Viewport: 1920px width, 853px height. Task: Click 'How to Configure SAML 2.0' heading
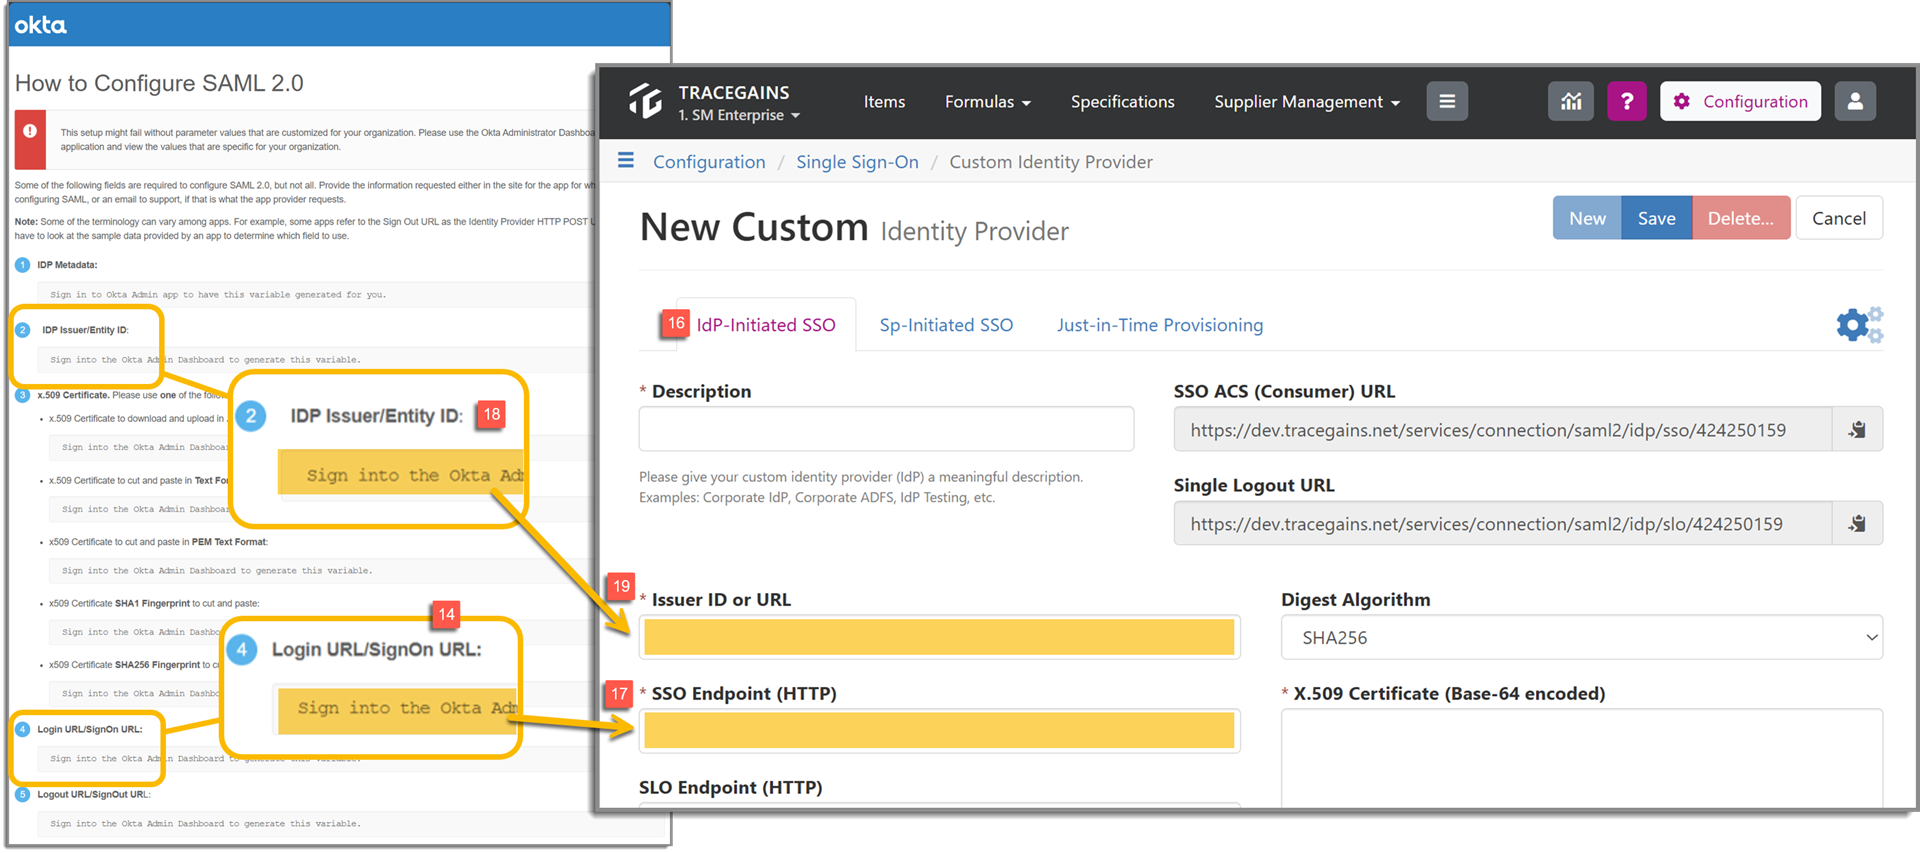click(159, 83)
